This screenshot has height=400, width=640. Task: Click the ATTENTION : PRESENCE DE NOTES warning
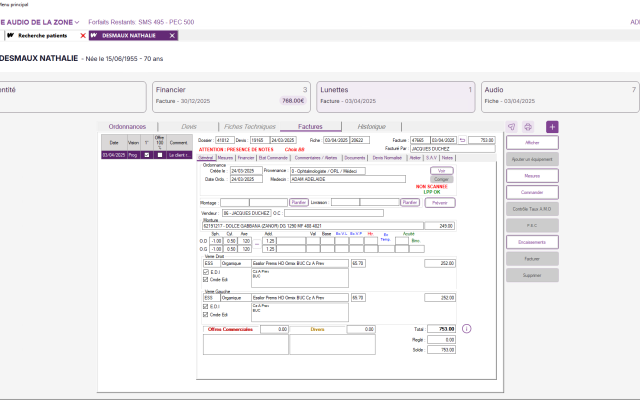(236, 149)
